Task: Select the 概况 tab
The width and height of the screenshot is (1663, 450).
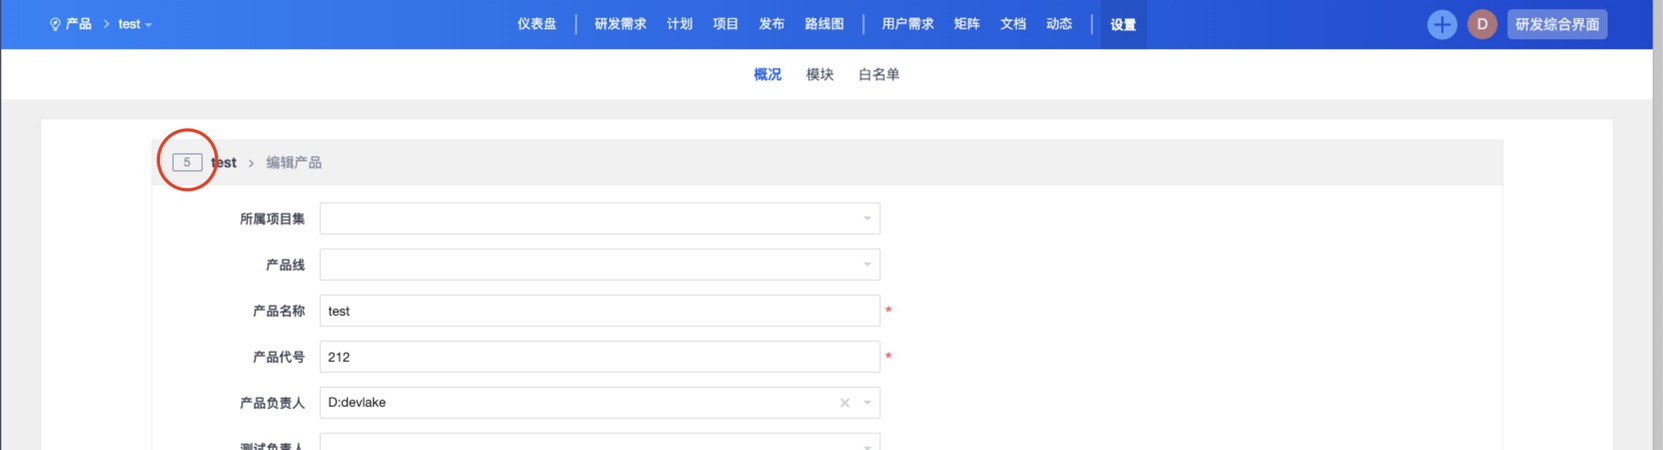Action: [x=767, y=75]
